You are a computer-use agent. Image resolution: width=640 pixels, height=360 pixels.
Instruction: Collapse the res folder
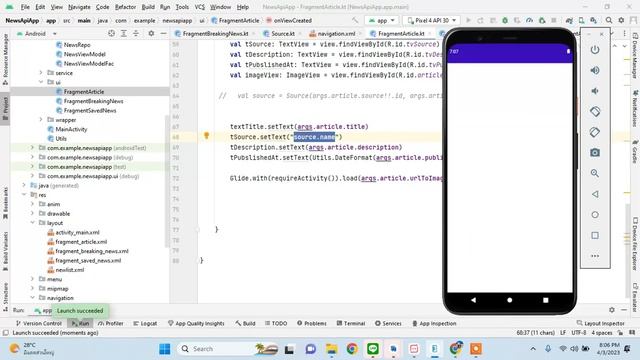[x=24, y=195]
